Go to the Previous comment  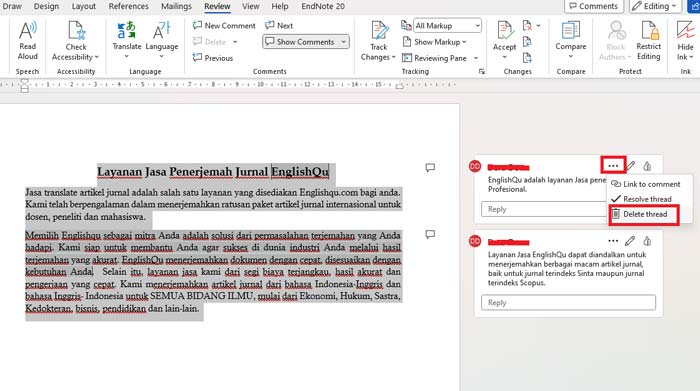[x=213, y=58]
